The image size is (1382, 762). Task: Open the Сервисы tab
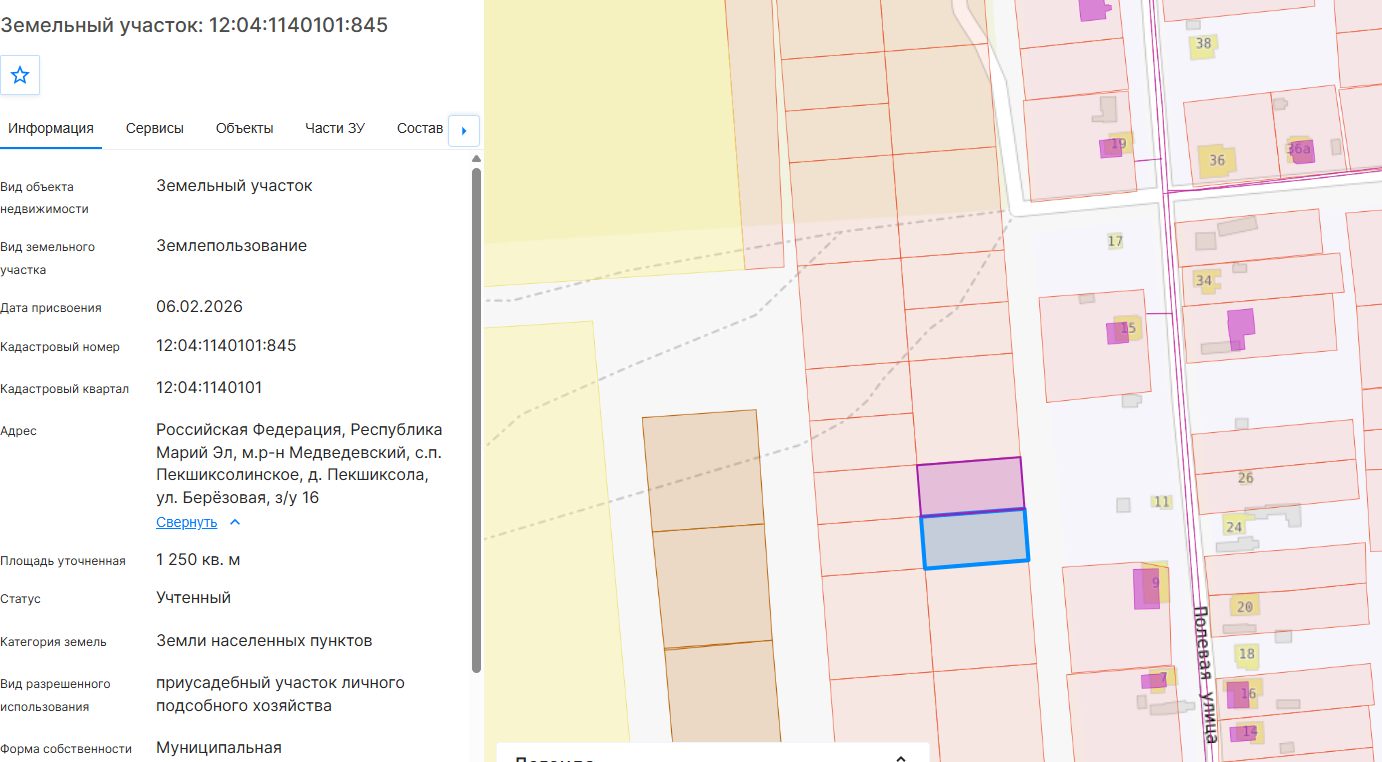click(x=155, y=128)
